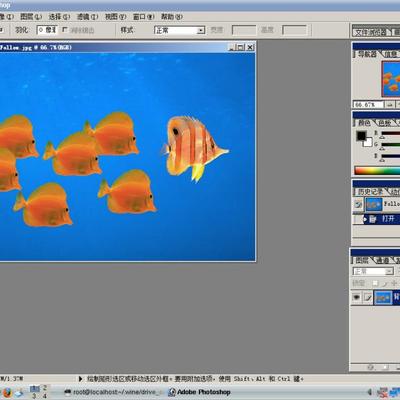Viewport: 400px width, 400px height.
Task: Open the 窗口 (Window) menu
Action: [144, 17]
